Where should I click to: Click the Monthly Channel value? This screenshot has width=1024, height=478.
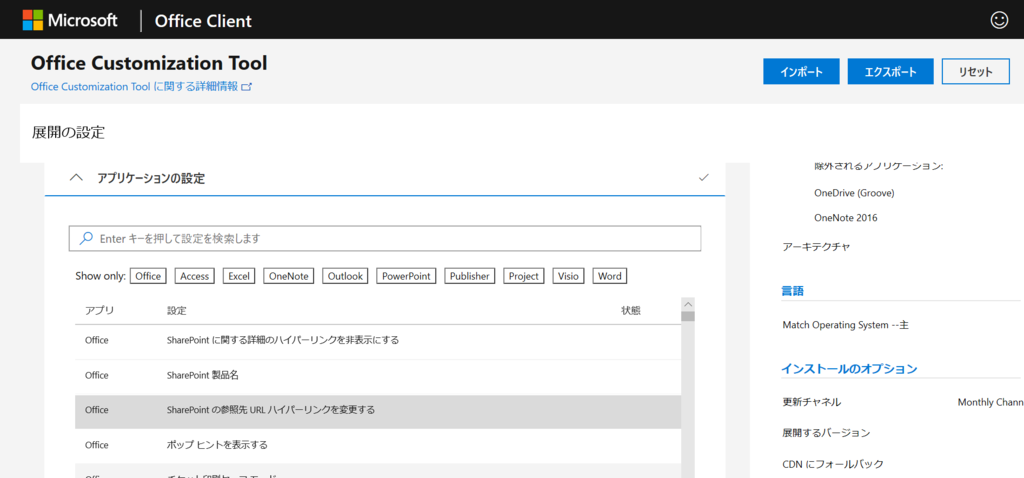coord(990,402)
